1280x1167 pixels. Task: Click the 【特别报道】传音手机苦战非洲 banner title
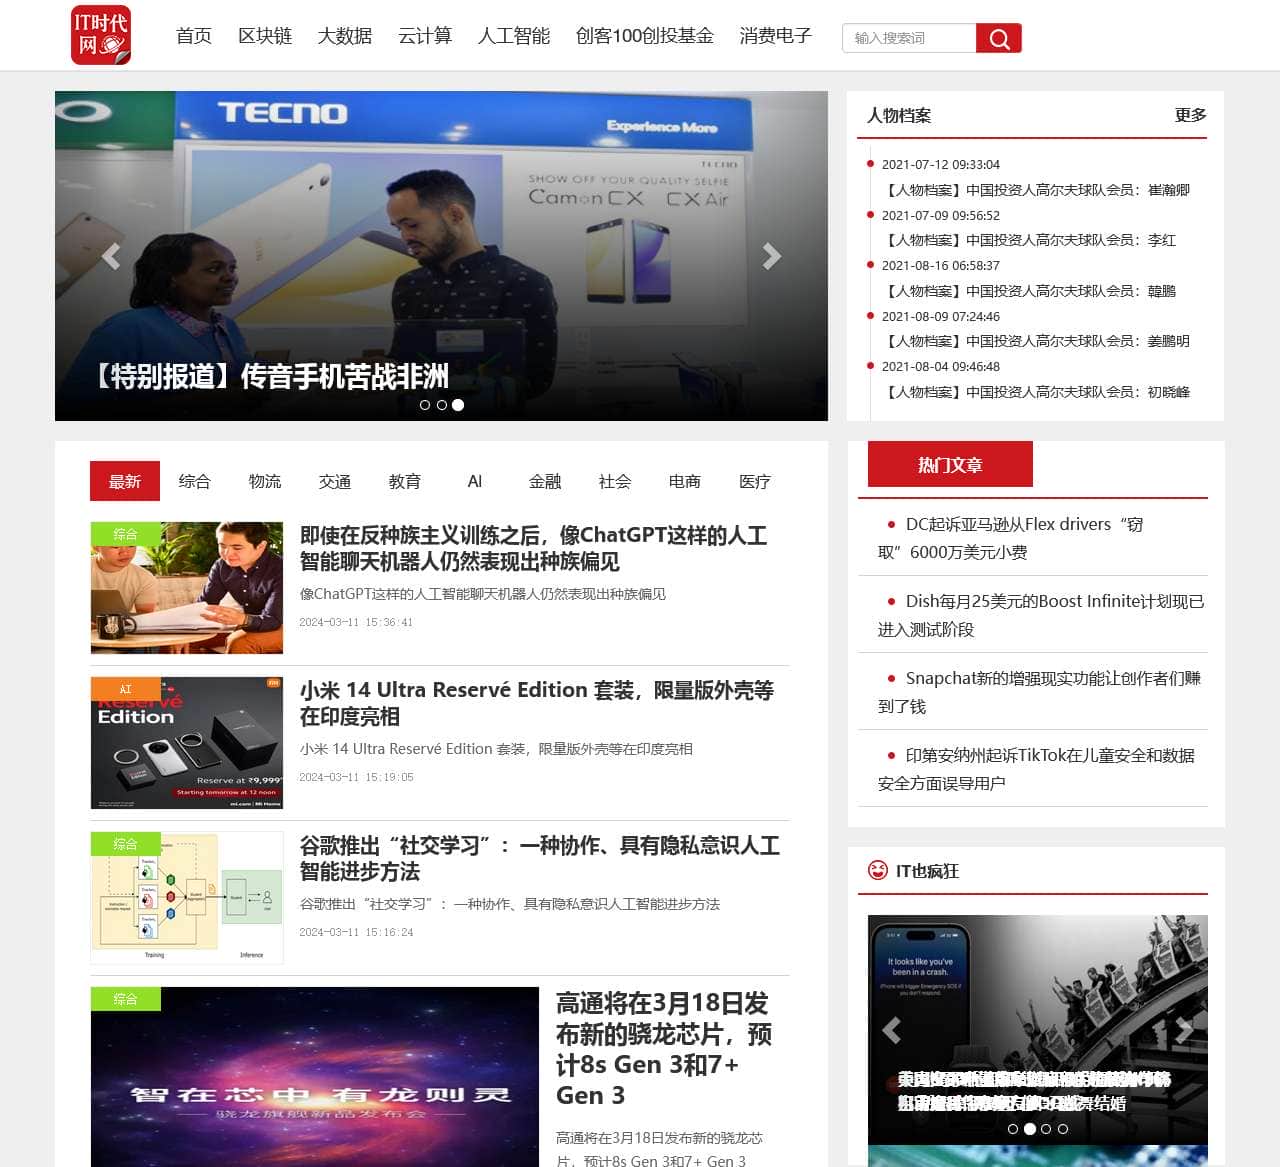(x=271, y=376)
